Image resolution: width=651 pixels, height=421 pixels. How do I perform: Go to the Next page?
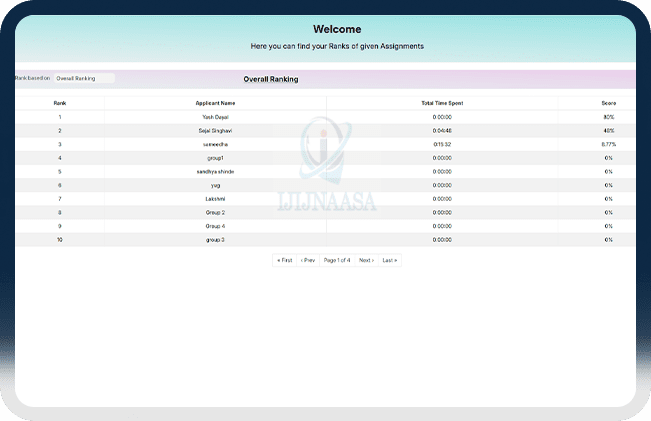click(366, 260)
